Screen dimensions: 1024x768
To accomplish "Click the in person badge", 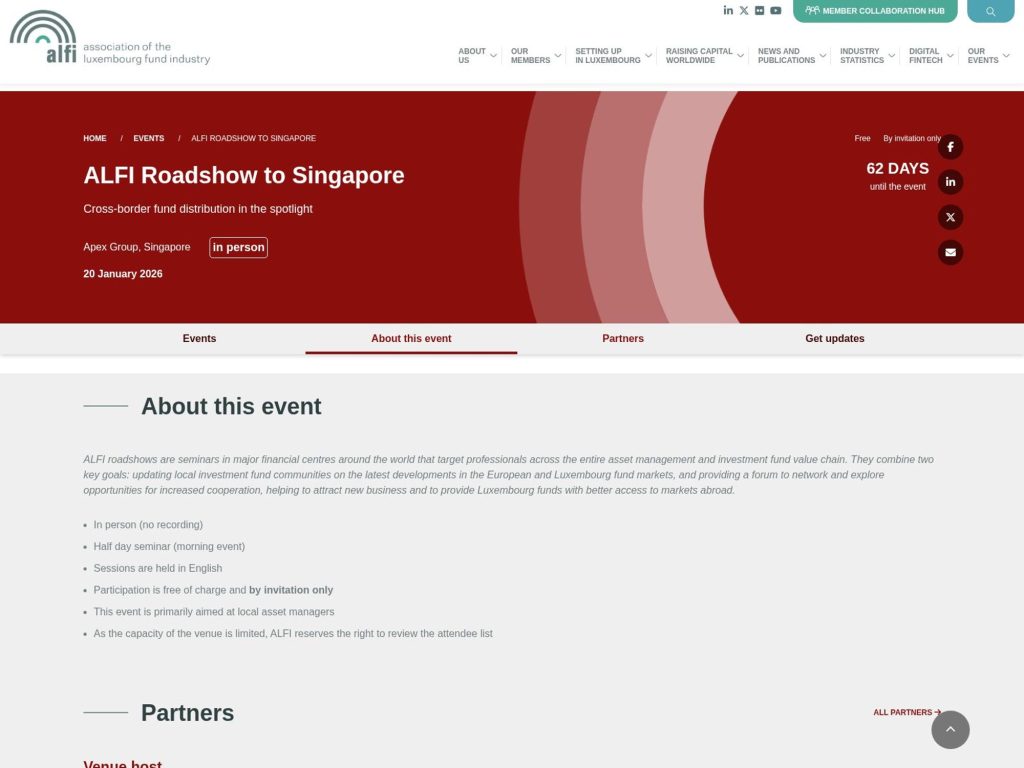I will tap(238, 247).
